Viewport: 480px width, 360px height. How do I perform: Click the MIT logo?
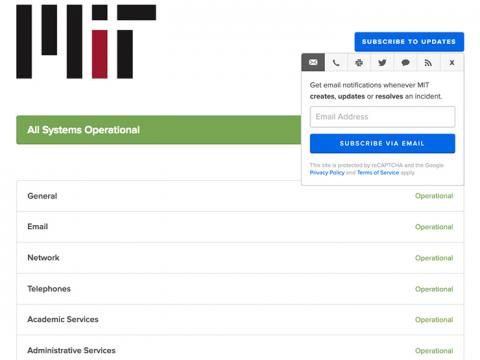[x=86, y=42]
